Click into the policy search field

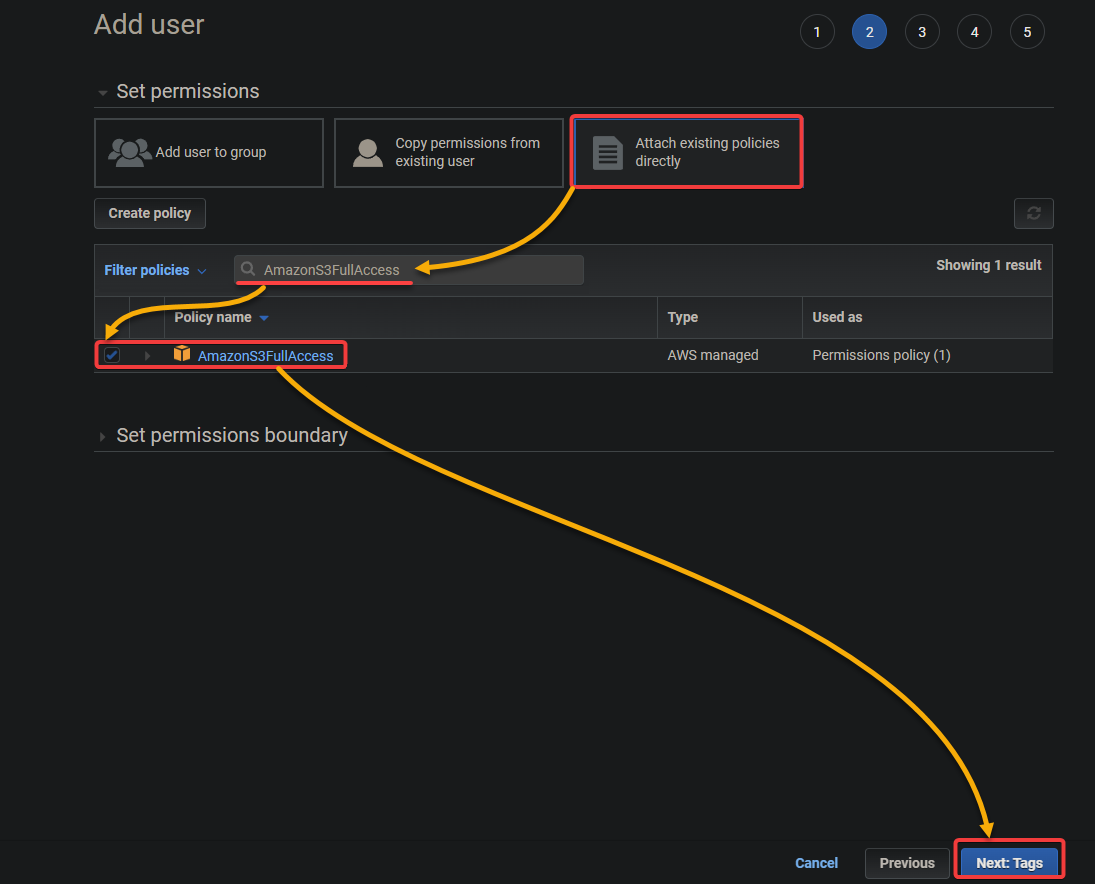(x=409, y=270)
